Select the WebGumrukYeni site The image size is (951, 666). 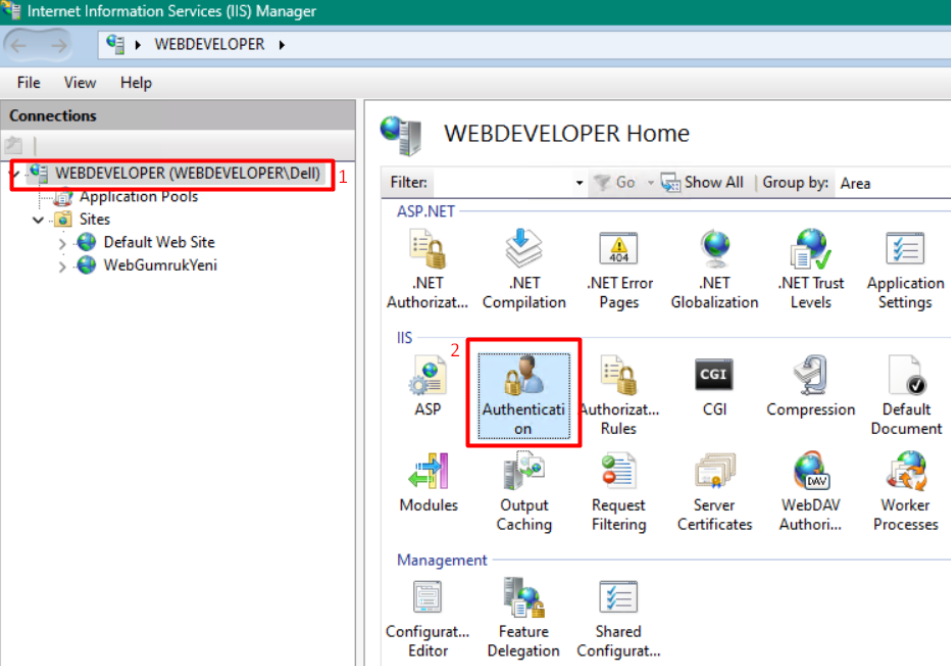pos(160,265)
